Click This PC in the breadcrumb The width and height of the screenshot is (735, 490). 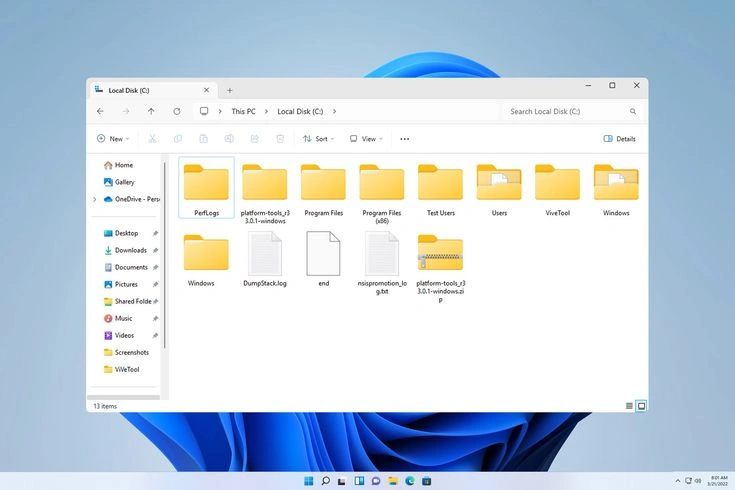(x=243, y=112)
